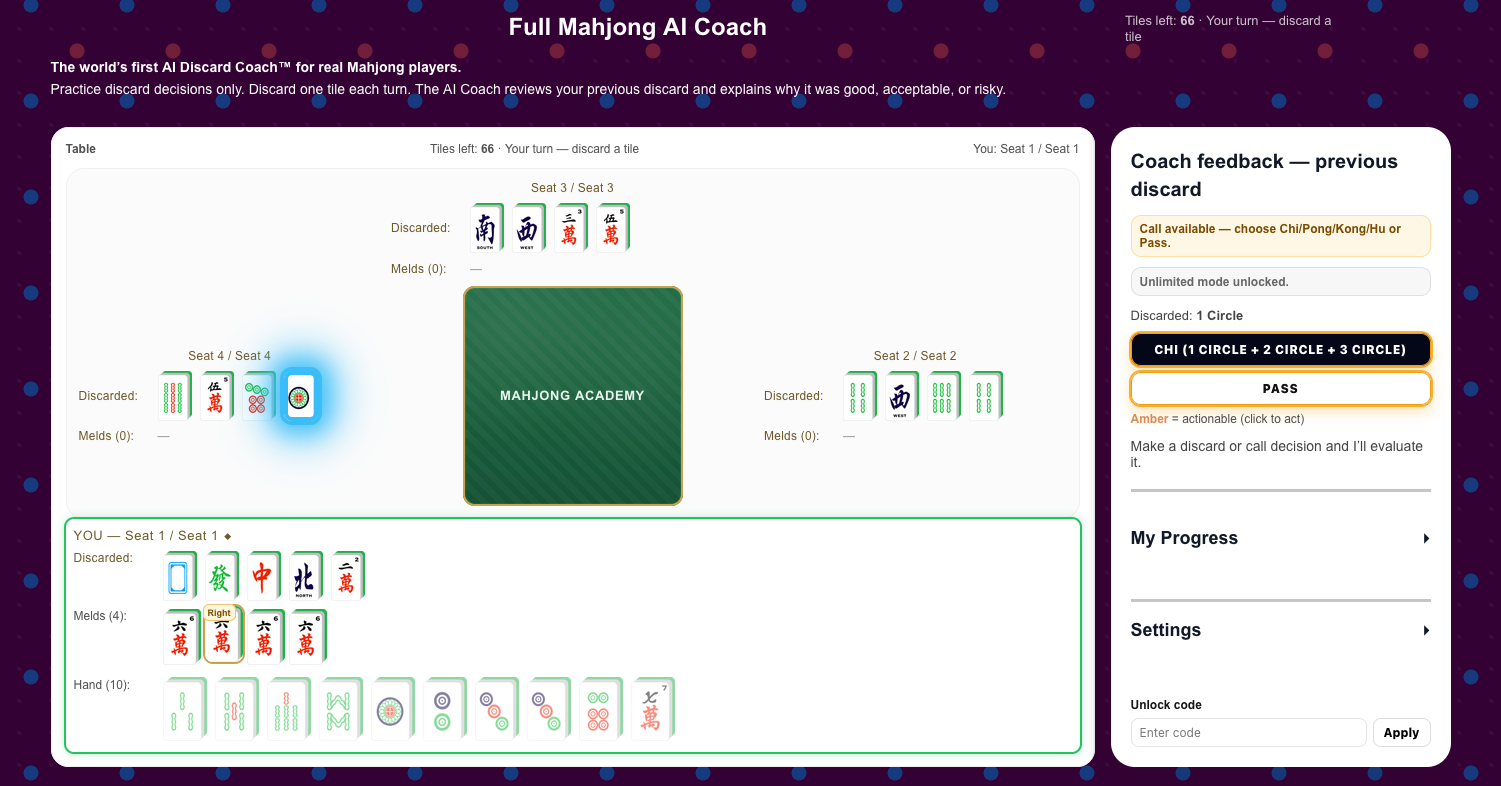
Task: Click the 'Seat 4 / Seat 4' label
Action: [229, 356]
